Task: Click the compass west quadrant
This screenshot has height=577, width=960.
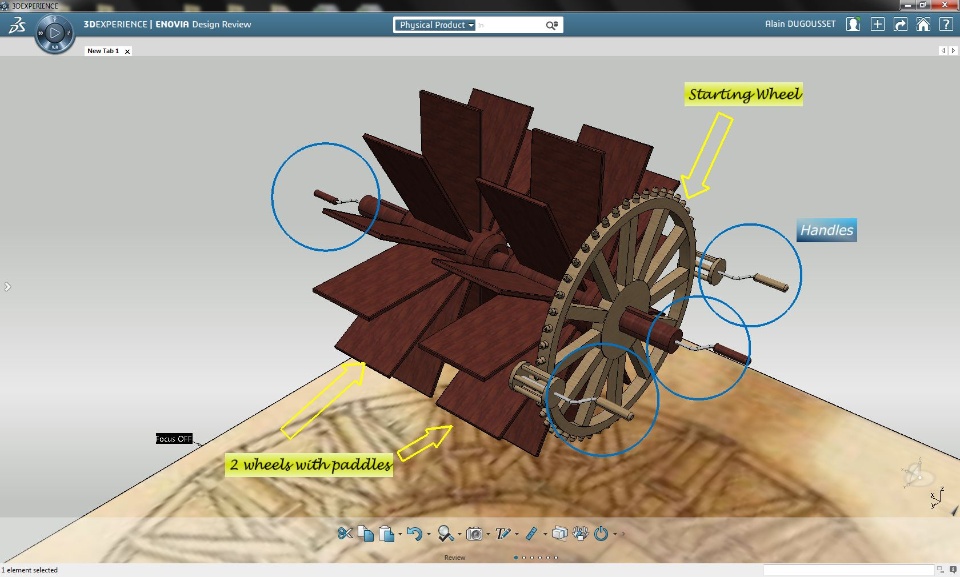Action: click(x=41, y=32)
